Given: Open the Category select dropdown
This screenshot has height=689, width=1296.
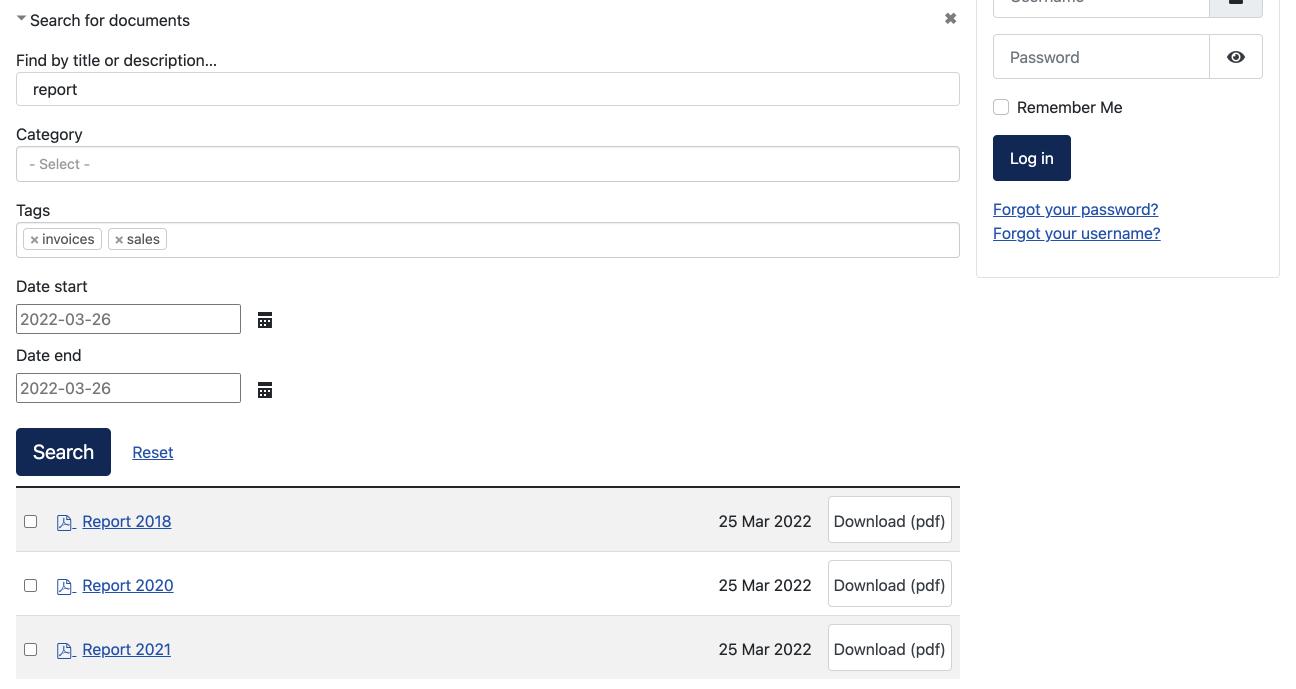Looking at the screenshot, I should [x=488, y=164].
